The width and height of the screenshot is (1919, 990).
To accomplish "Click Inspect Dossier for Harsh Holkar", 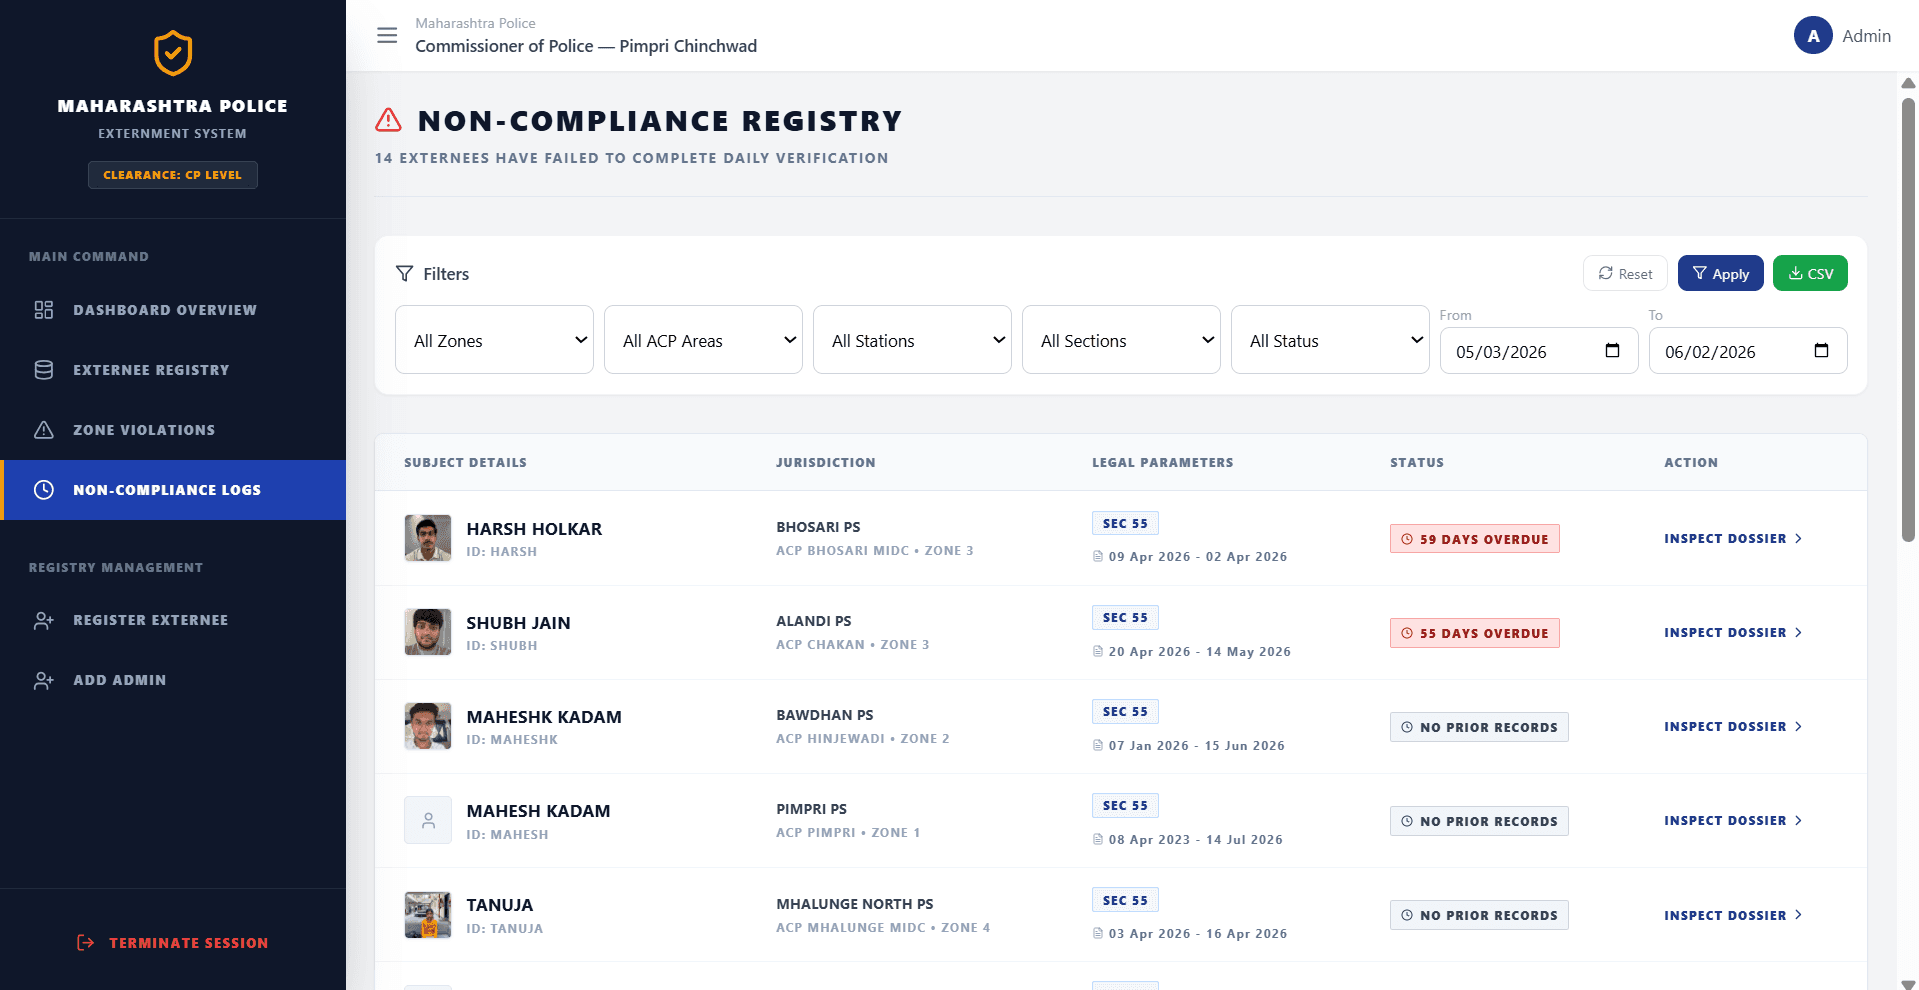I will (1733, 538).
